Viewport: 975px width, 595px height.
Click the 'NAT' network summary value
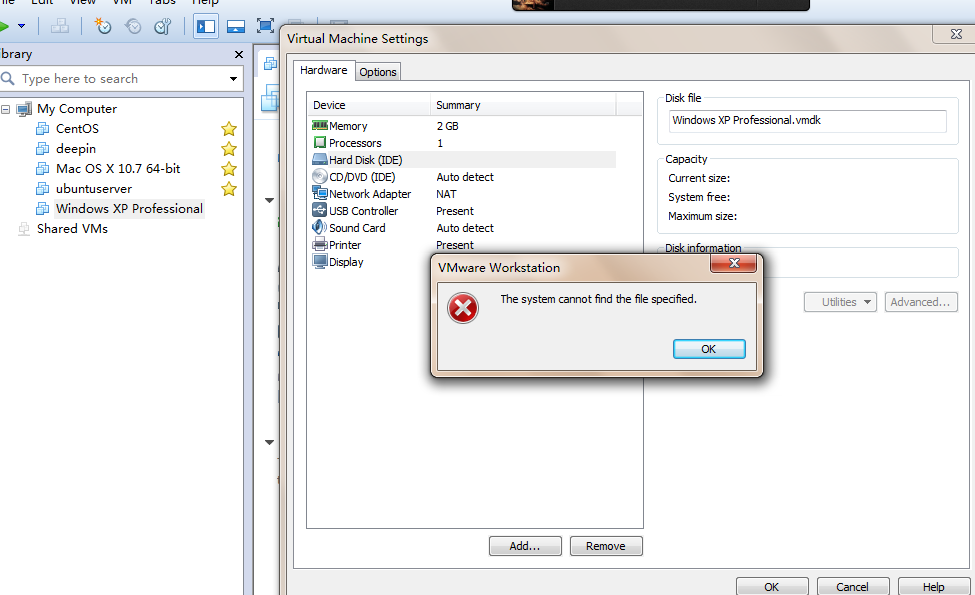coord(446,194)
